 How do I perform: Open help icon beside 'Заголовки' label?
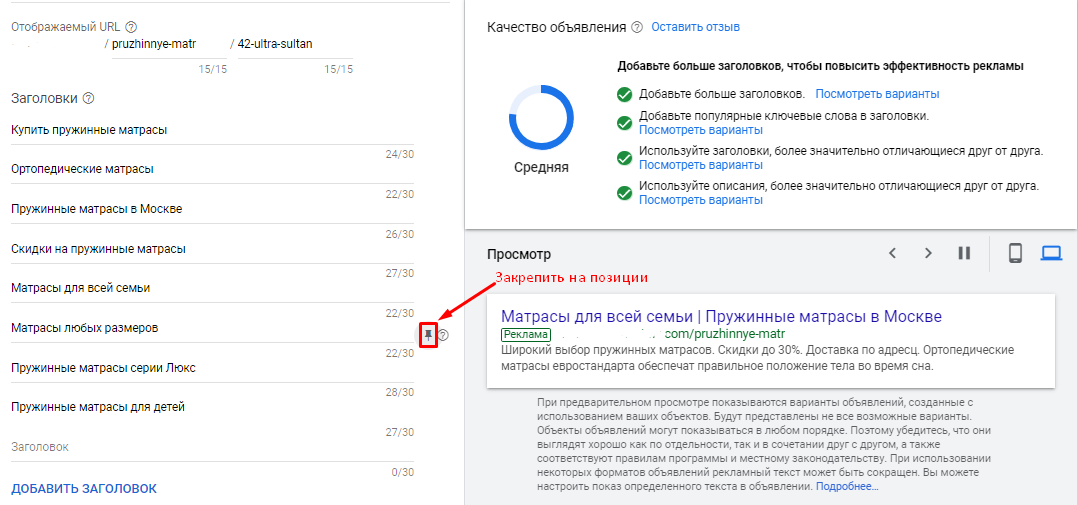coord(88,98)
